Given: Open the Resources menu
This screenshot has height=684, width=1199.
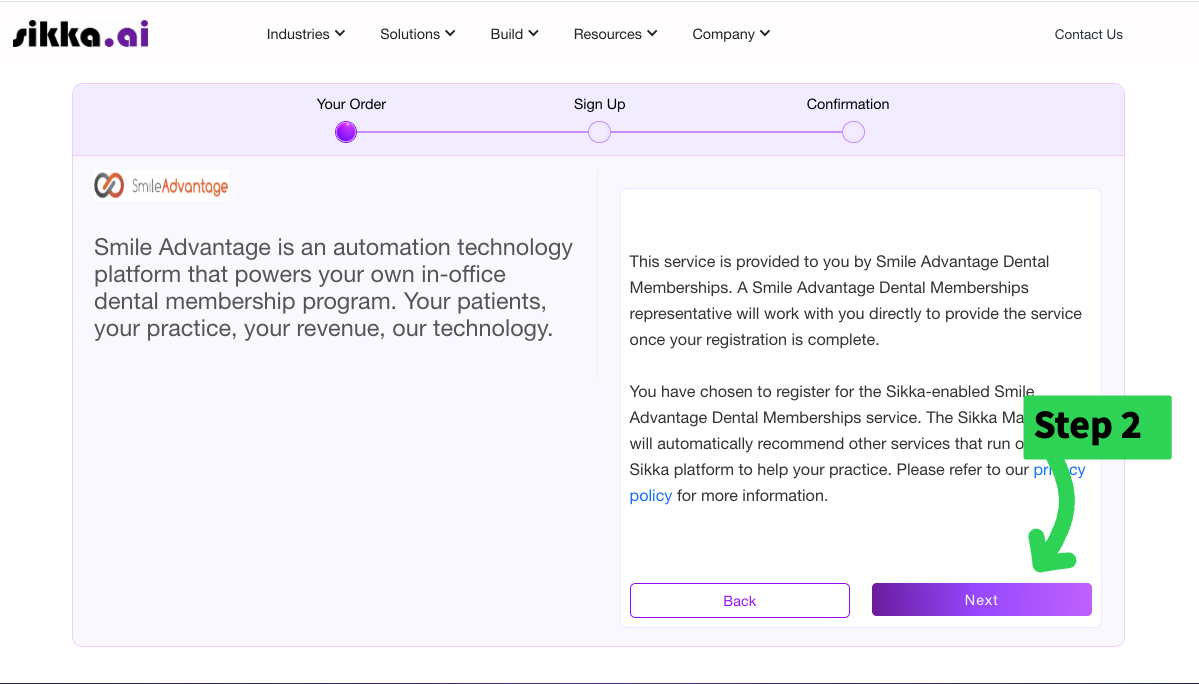Looking at the screenshot, I should tap(616, 34).
